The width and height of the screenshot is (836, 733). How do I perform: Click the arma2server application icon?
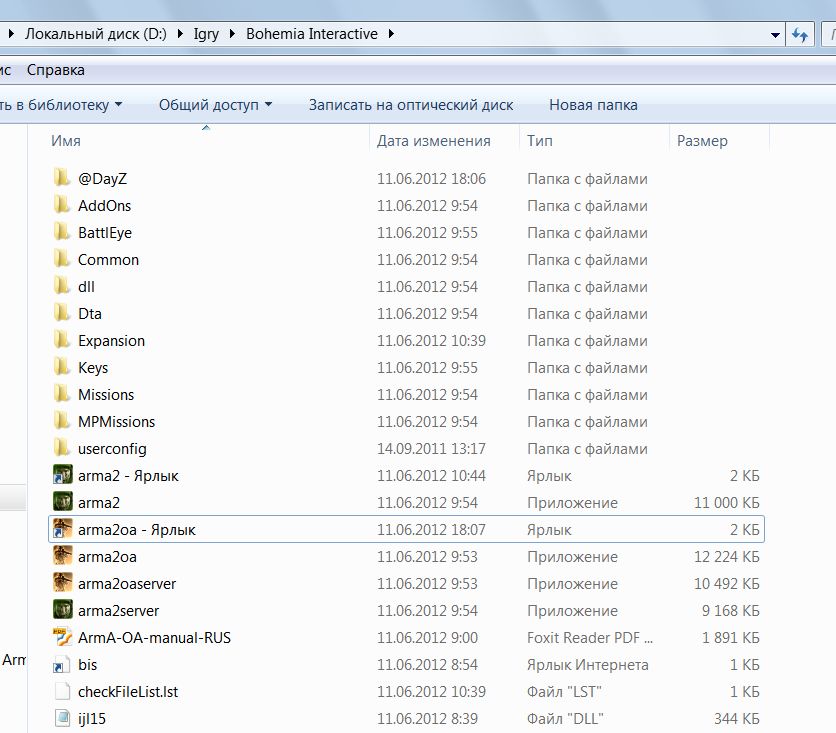[62, 610]
